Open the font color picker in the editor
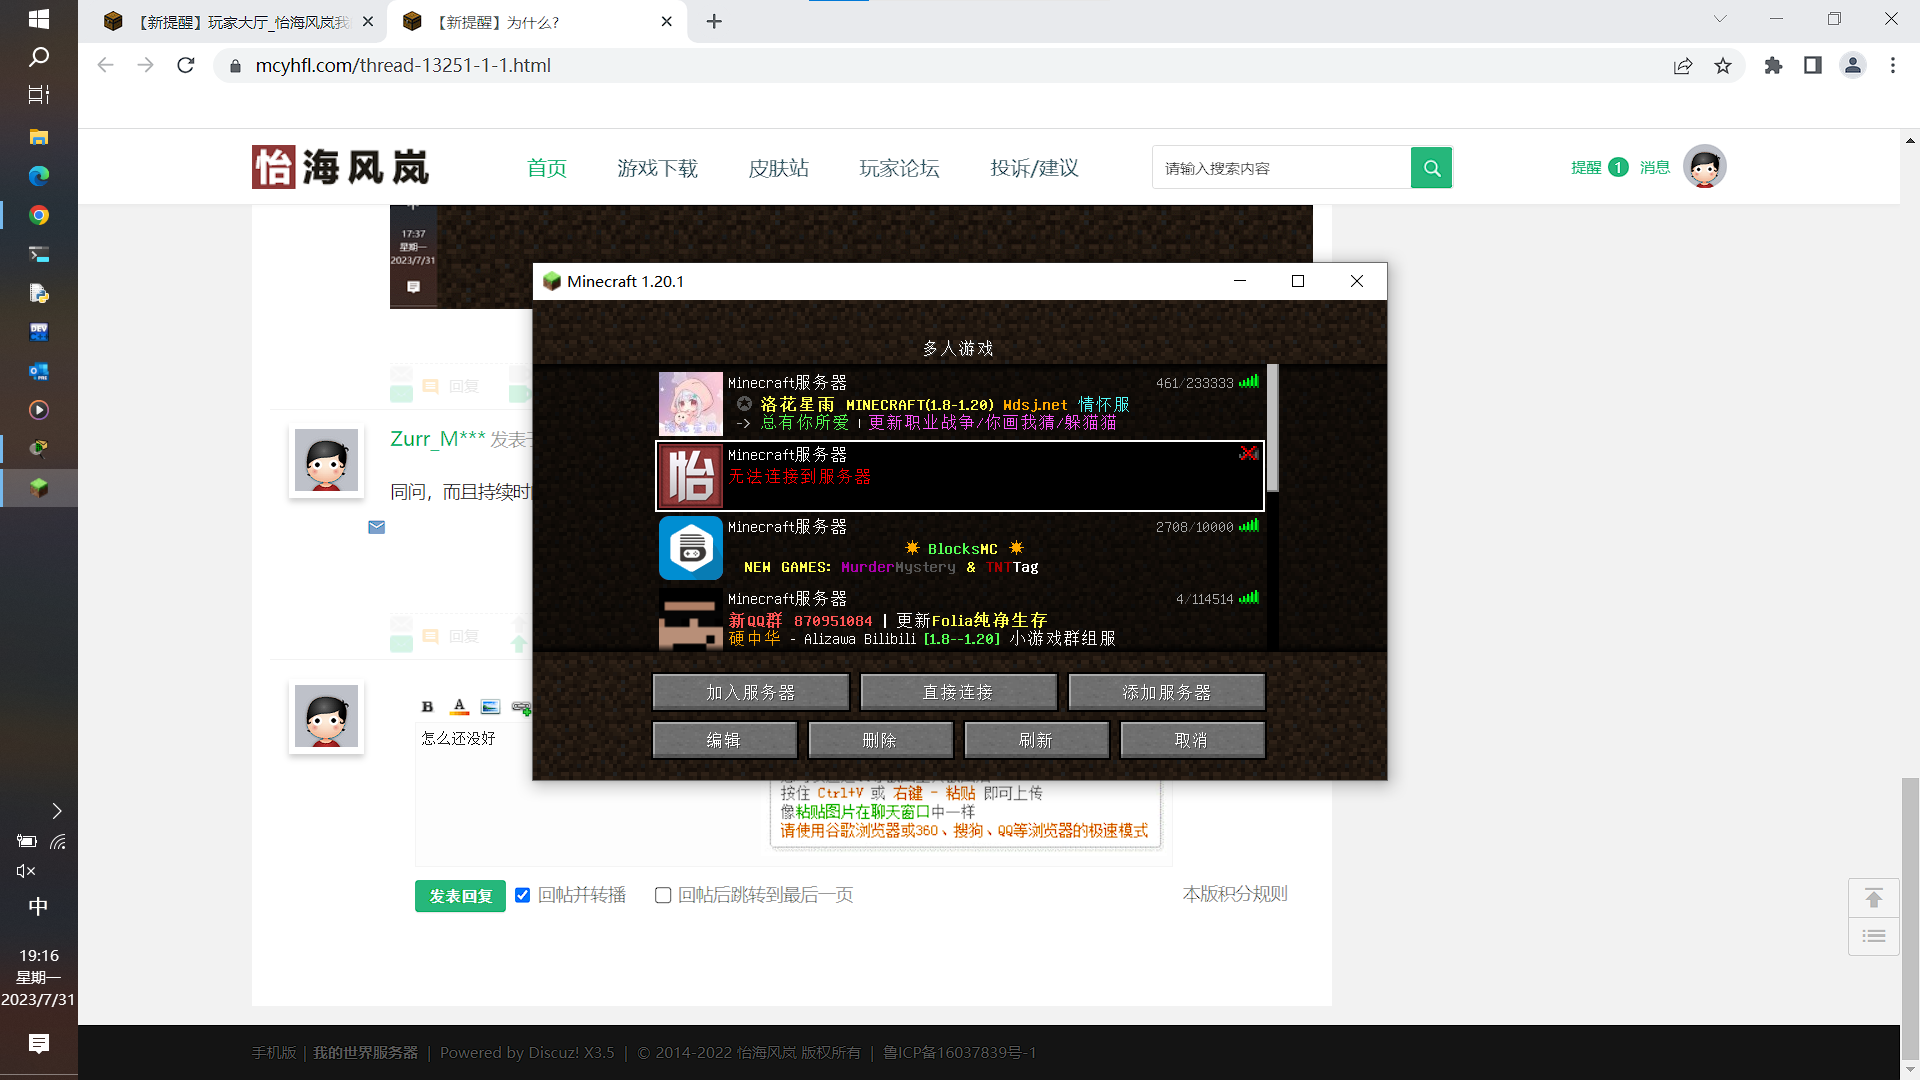This screenshot has height=1080, width=1920. [459, 707]
